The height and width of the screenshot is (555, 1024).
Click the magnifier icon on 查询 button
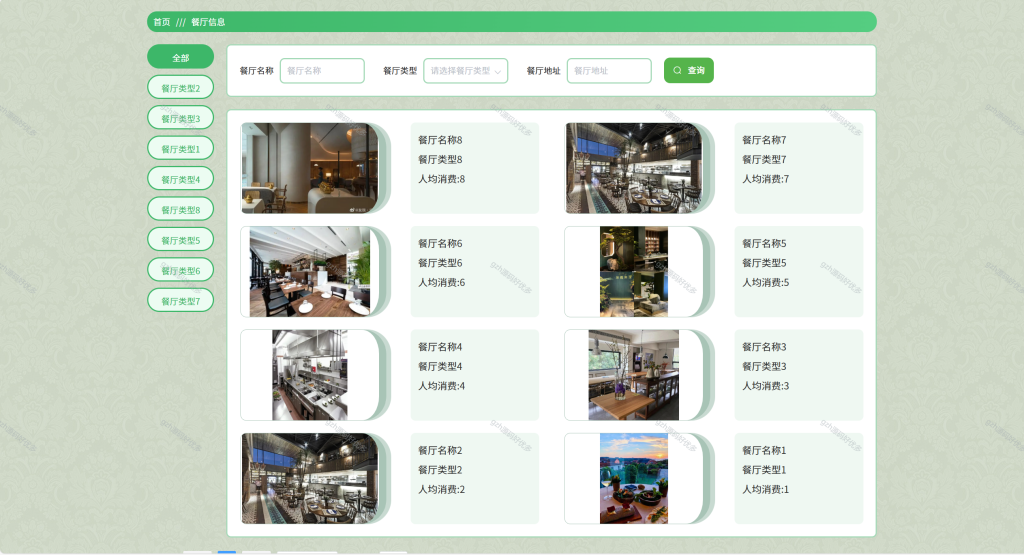point(677,71)
